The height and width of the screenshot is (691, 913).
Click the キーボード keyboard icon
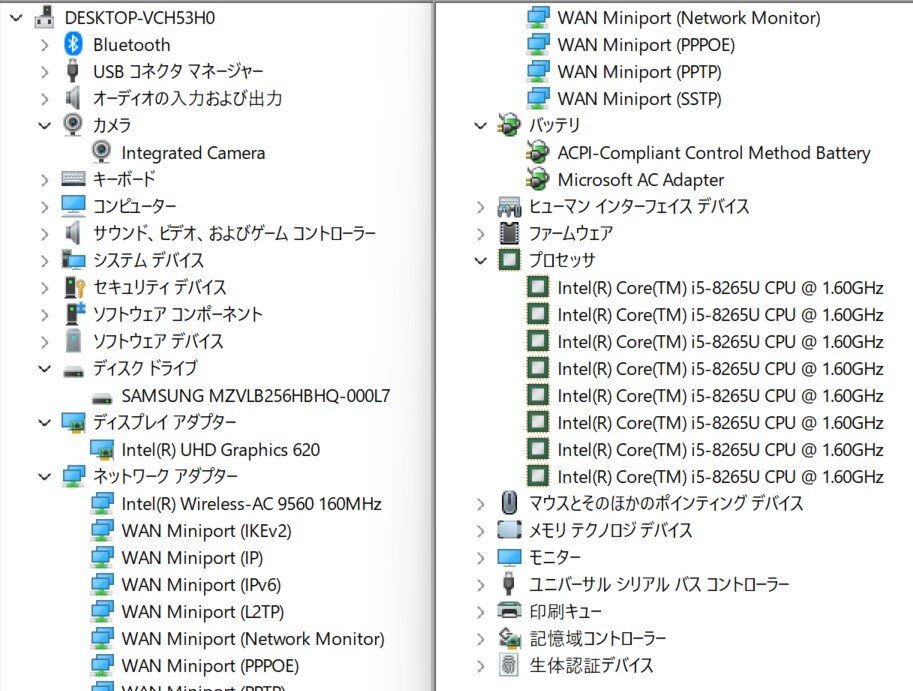tap(73, 179)
